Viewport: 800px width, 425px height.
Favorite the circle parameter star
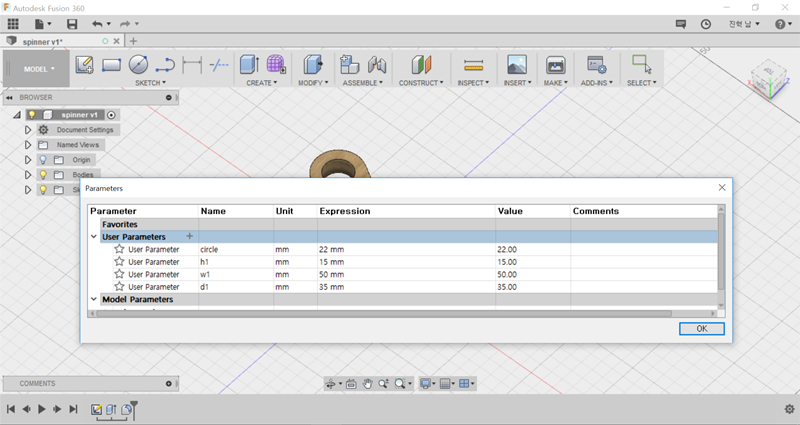click(119, 249)
